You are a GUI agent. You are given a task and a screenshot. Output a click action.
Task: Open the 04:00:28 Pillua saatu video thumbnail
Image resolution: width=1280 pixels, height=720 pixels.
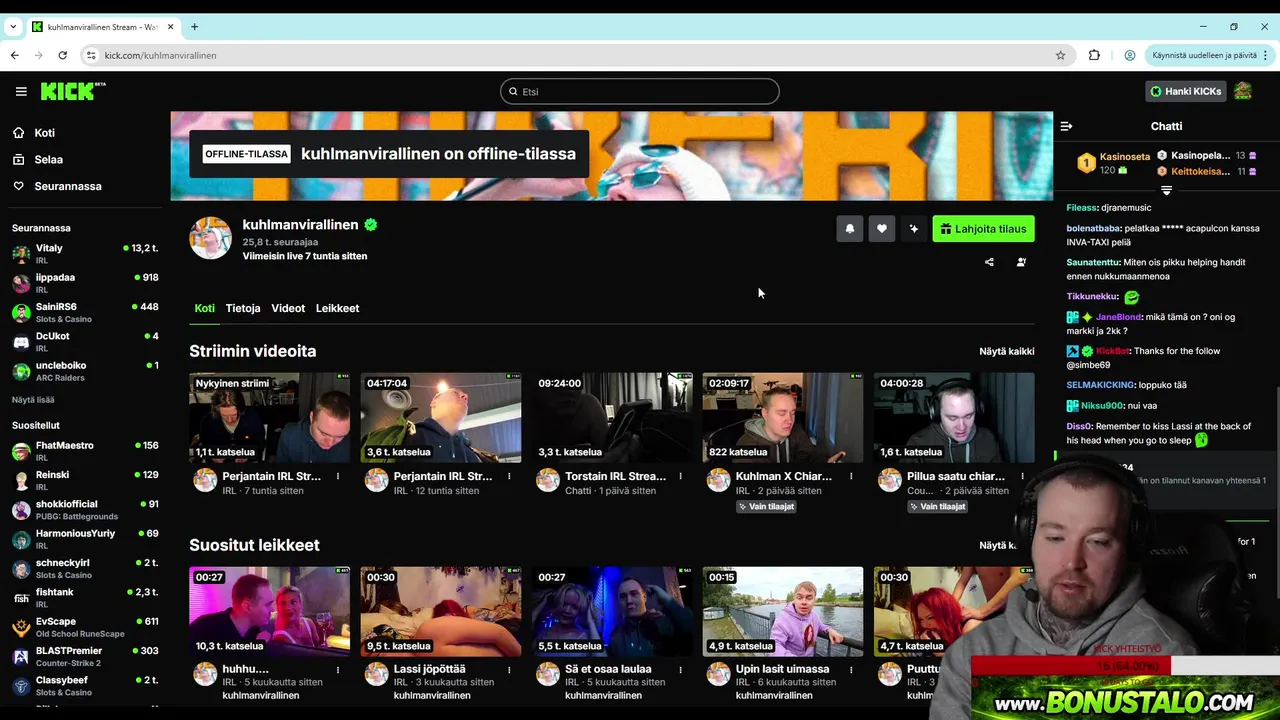coord(954,418)
